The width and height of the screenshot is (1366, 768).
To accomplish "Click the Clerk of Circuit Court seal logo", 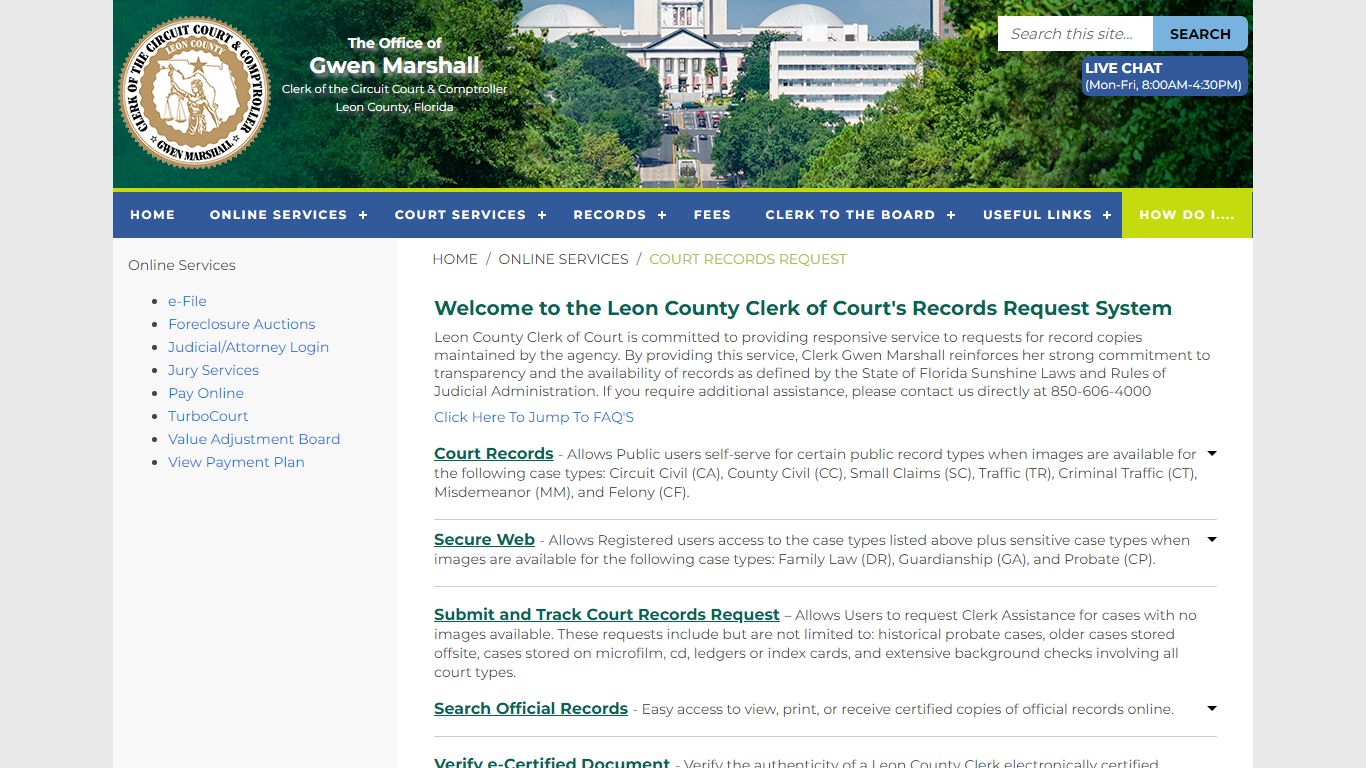I will click(195, 92).
